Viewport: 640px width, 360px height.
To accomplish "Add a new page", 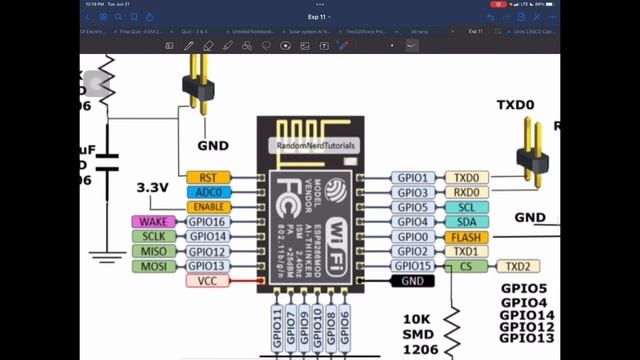I will click(522, 17).
